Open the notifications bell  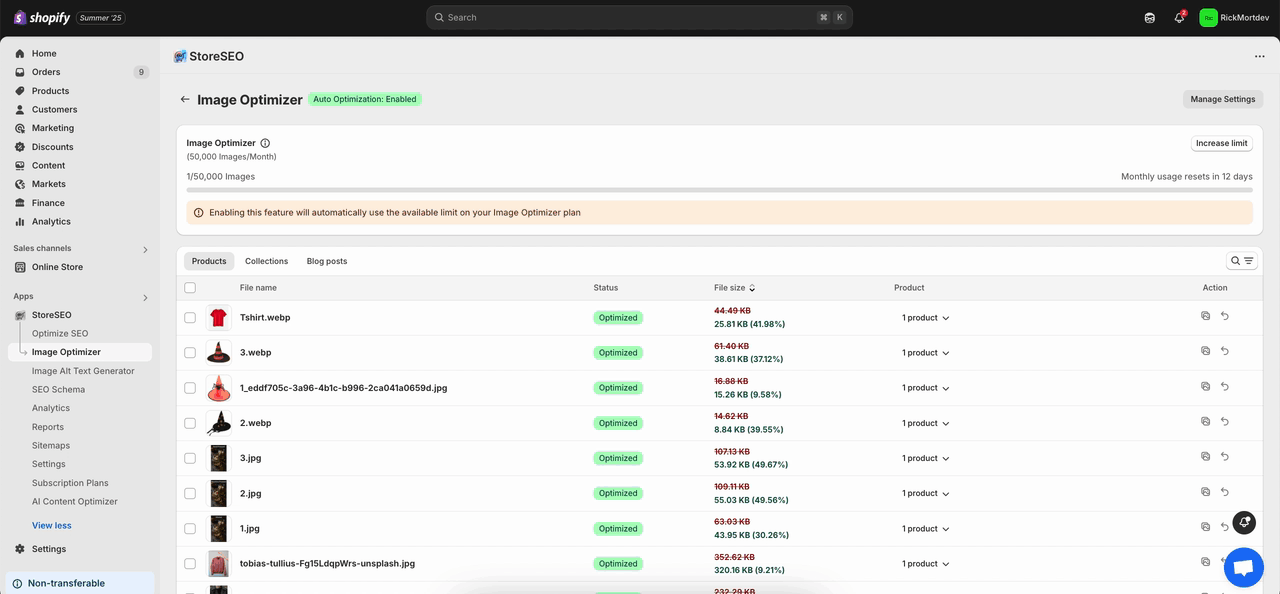pyautogui.click(x=1179, y=18)
